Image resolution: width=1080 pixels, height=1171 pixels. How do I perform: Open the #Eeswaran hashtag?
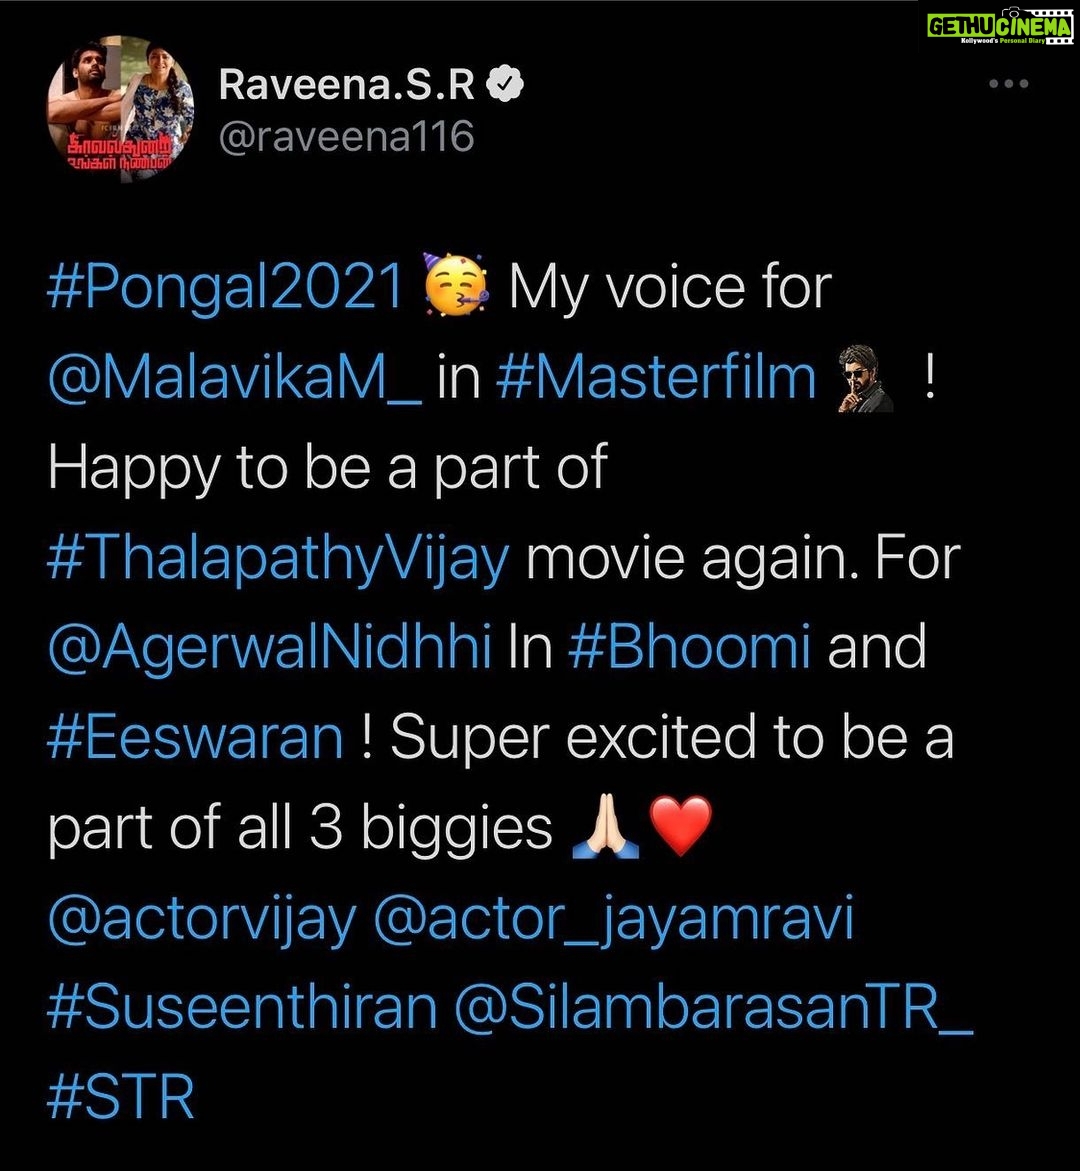point(195,737)
